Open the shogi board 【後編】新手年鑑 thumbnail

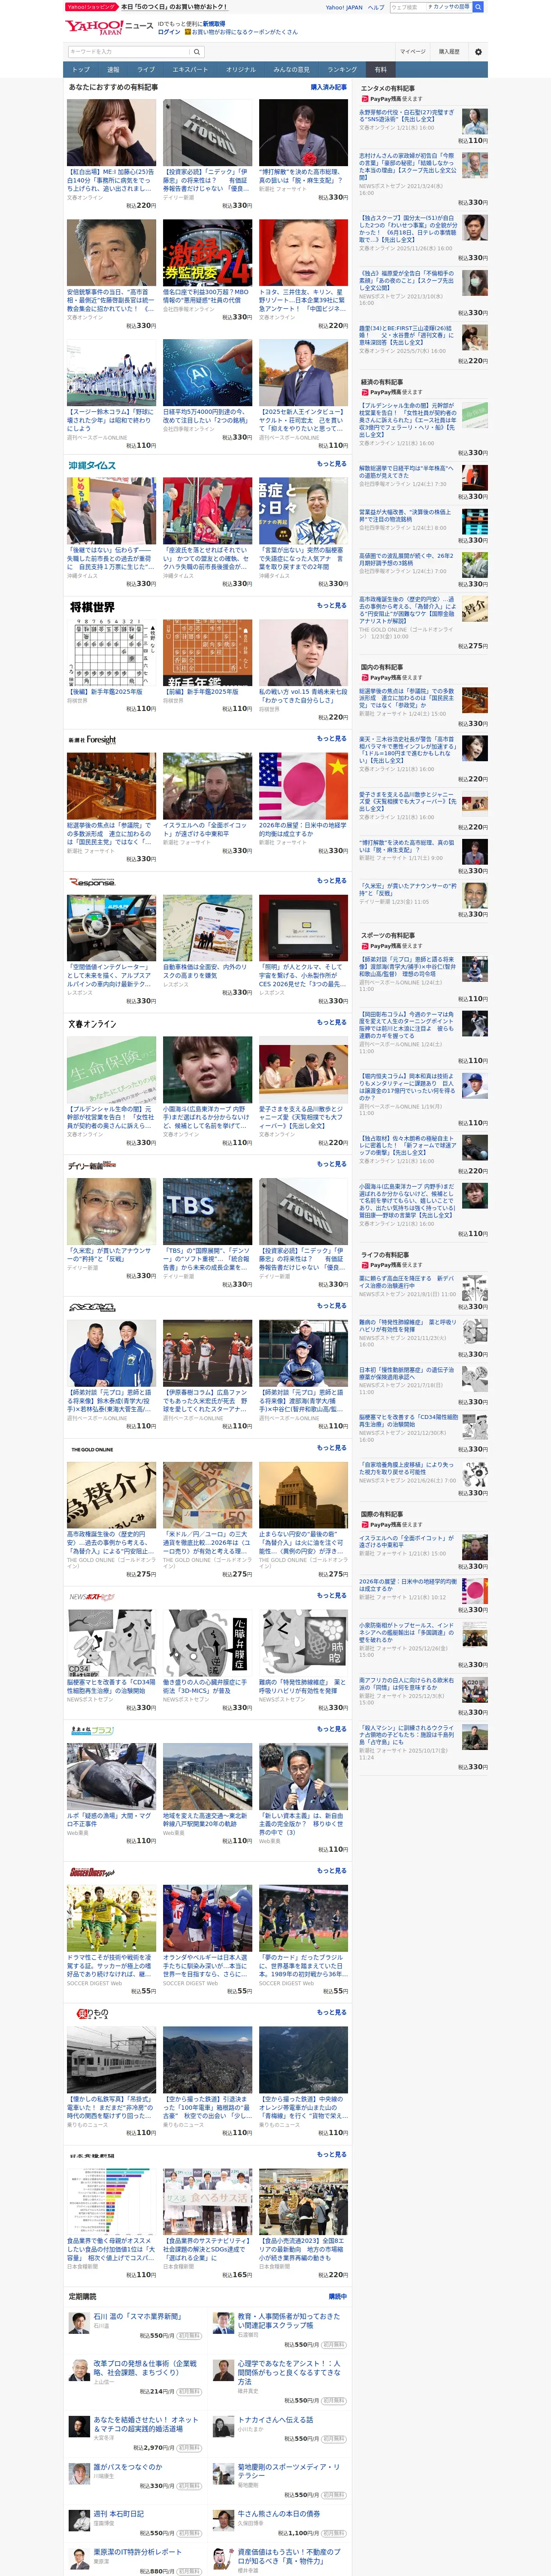click(111, 652)
